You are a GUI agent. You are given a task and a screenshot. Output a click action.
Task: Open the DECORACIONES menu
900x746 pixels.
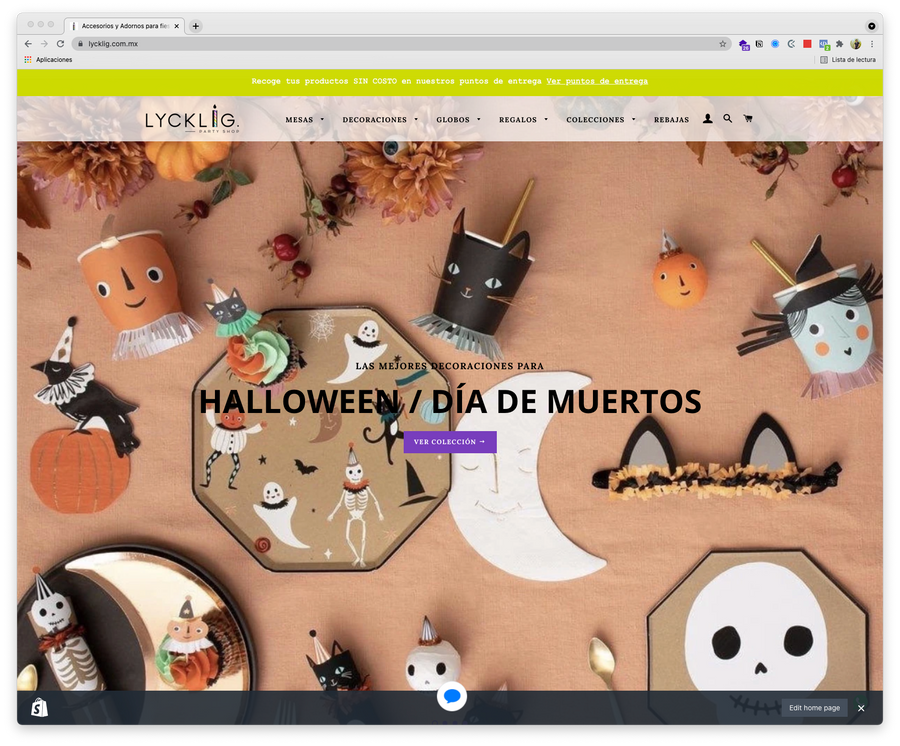click(x=374, y=119)
